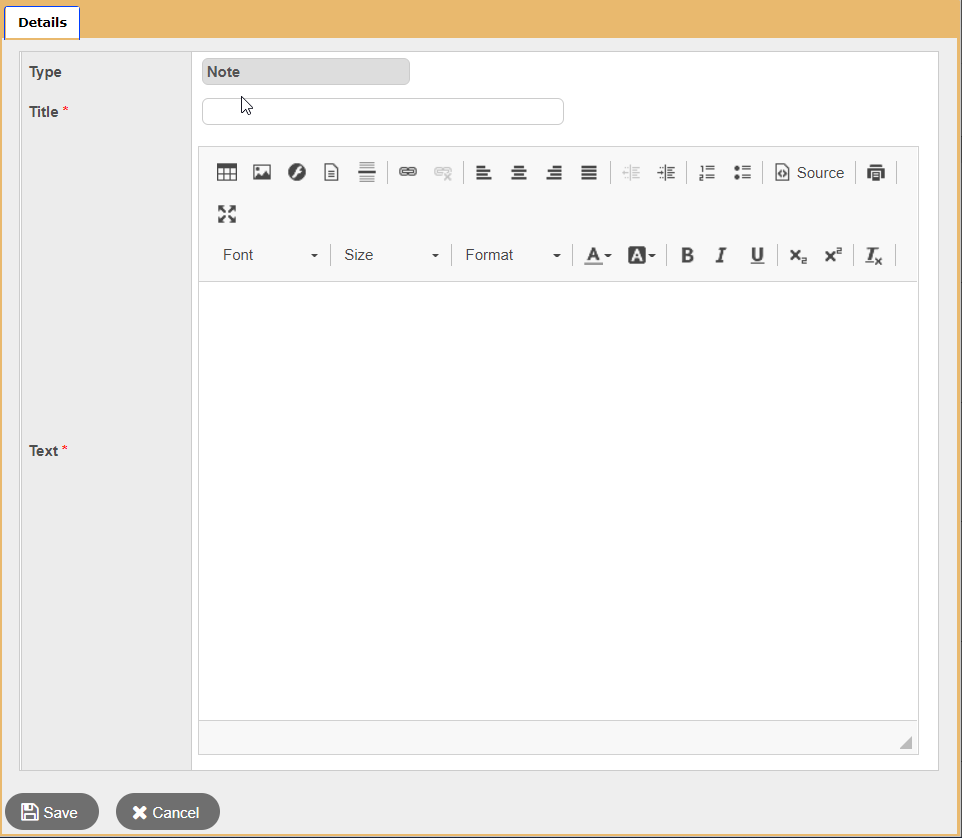The width and height of the screenshot is (962, 838).
Task: Open the Insert Image tool
Action: (x=262, y=172)
